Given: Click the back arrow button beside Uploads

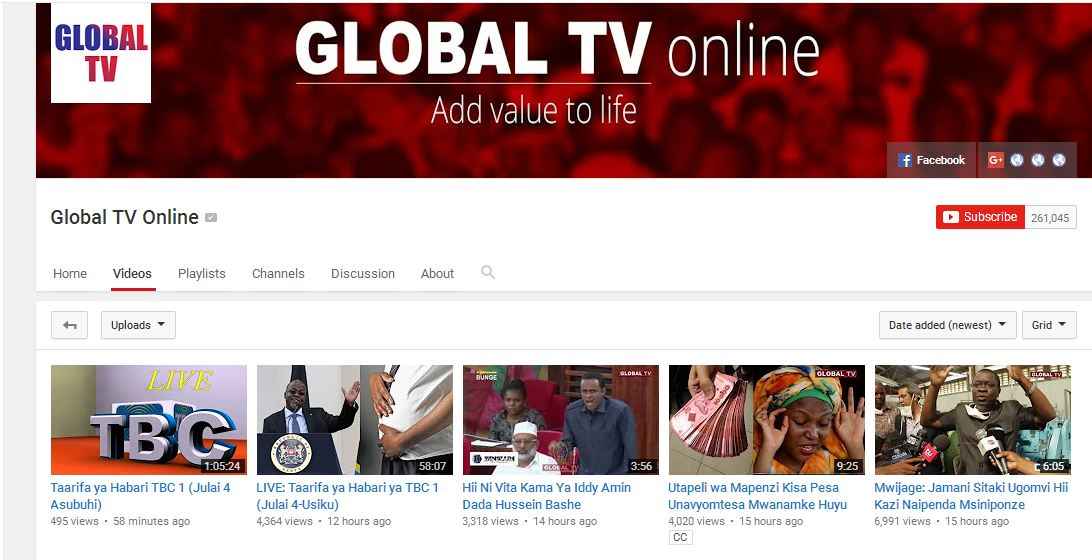Looking at the screenshot, I should (70, 325).
